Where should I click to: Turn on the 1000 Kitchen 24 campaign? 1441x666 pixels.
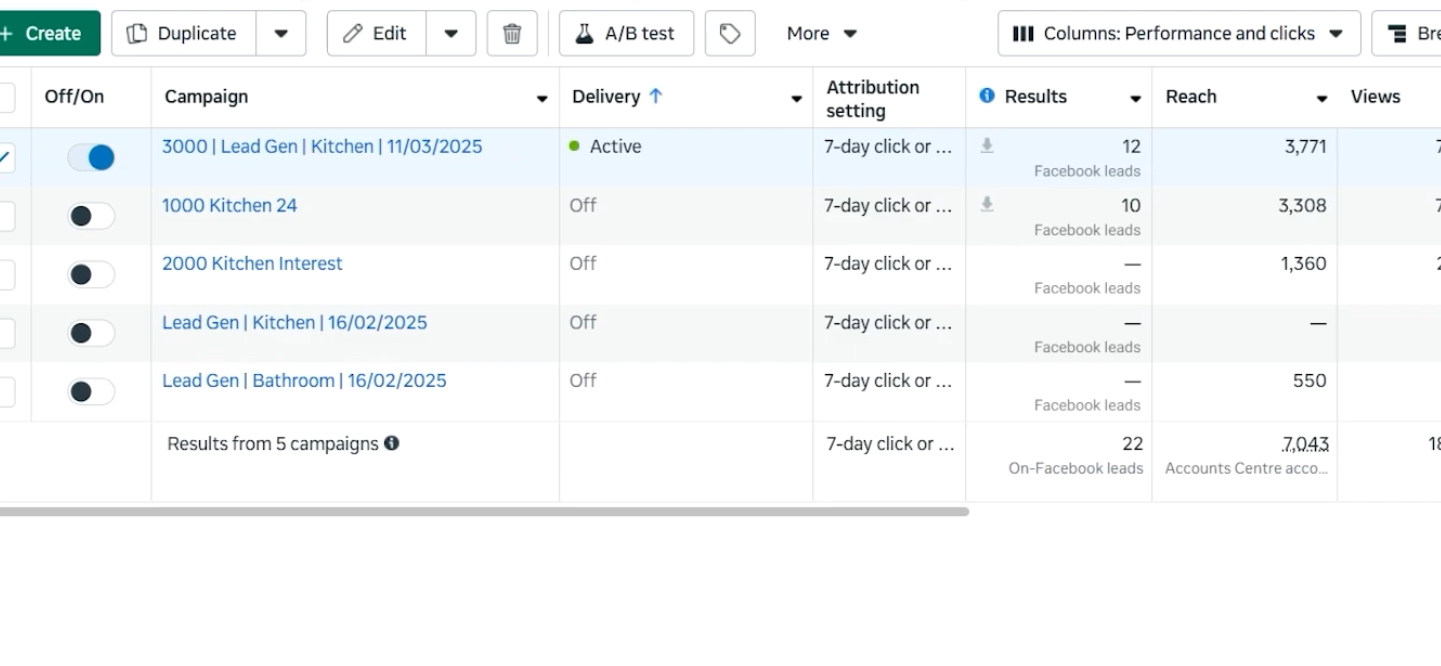tap(91, 216)
